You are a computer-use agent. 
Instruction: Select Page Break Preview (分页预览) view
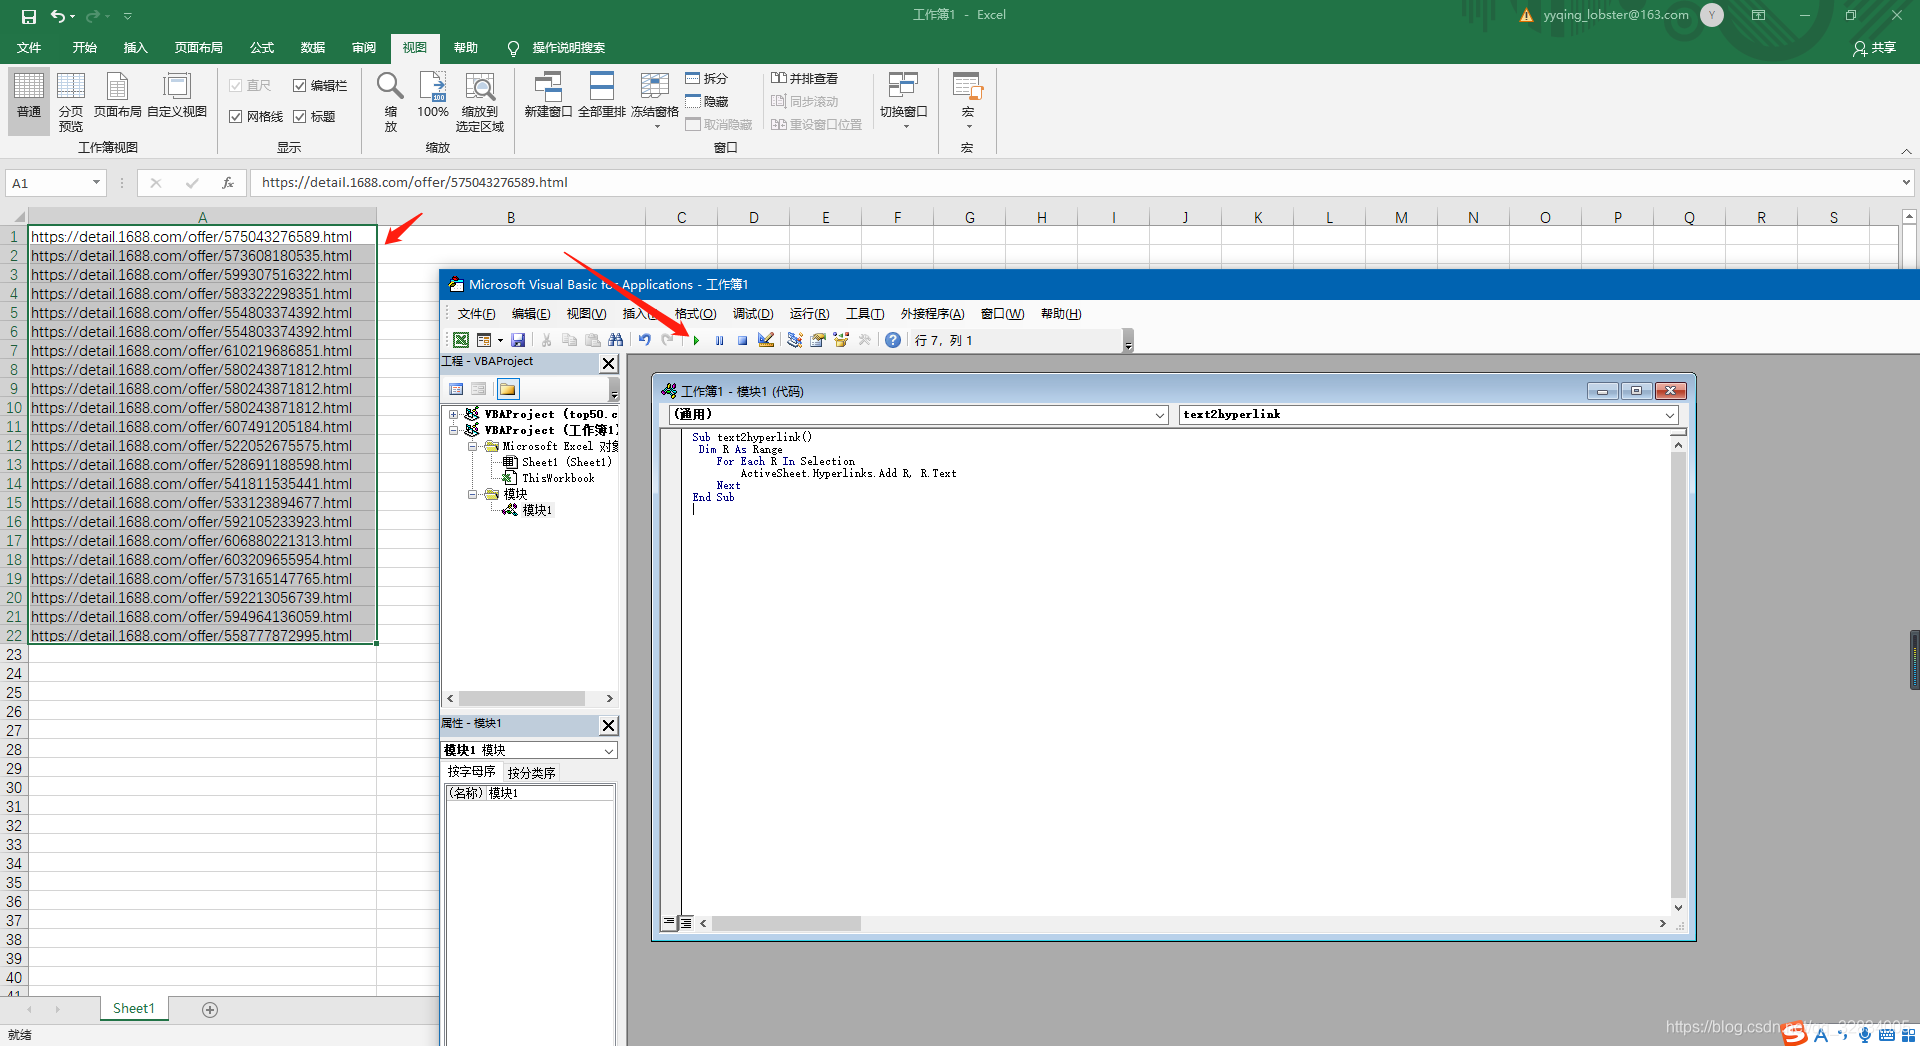point(71,103)
